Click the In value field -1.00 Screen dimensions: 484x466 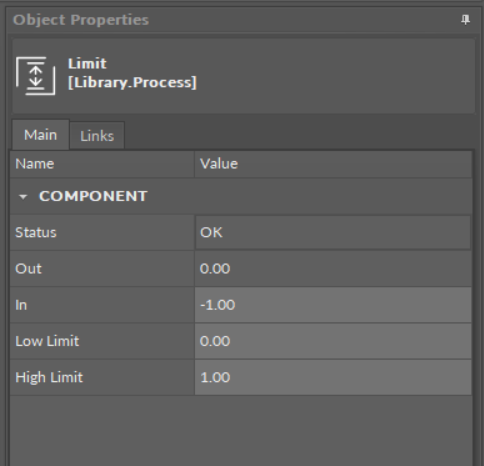click(x=333, y=305)
